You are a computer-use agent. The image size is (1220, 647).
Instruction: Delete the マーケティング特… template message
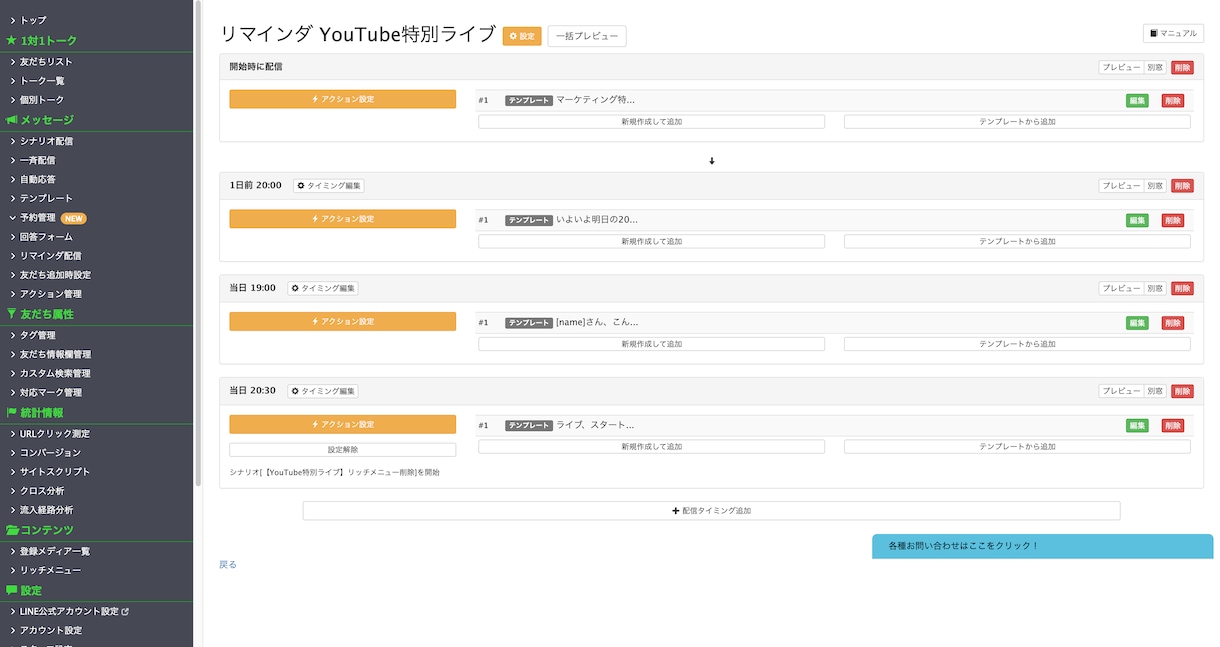(x=1172, y=101)
